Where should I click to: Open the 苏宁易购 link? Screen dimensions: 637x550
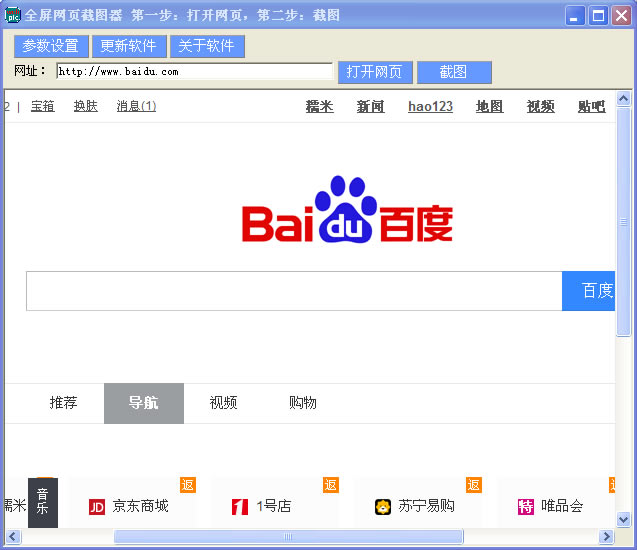[x=427, y=506]
